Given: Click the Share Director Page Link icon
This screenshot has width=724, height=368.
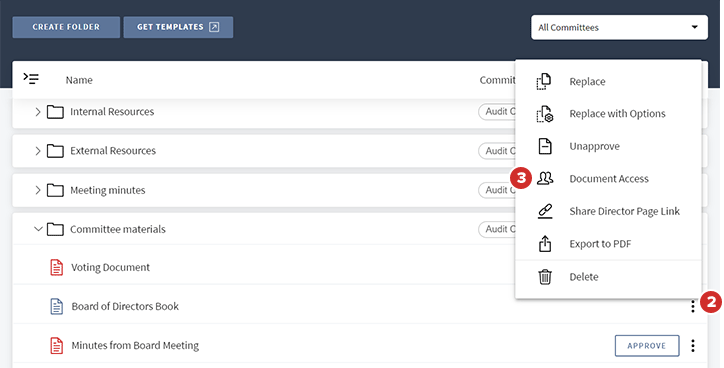Looking at the screenshot, I should [x=545, y=211].
